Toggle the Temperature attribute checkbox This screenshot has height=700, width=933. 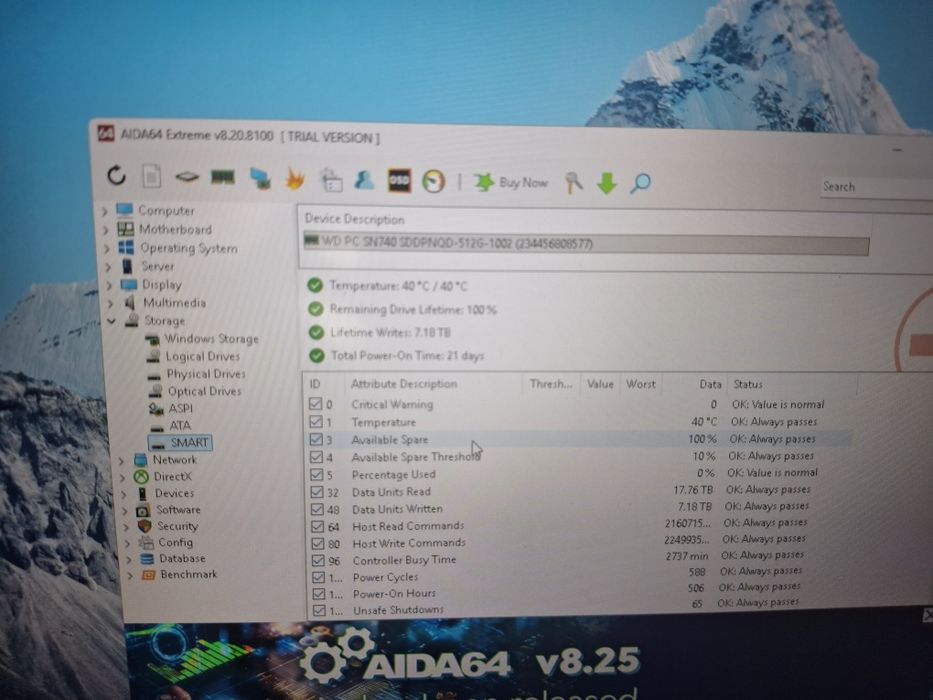(x=316, y=422)
